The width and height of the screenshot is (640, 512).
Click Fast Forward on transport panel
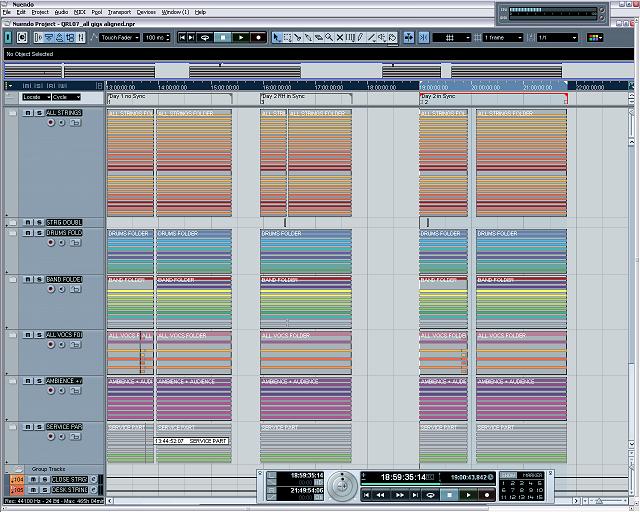click(x=400, y=495)
